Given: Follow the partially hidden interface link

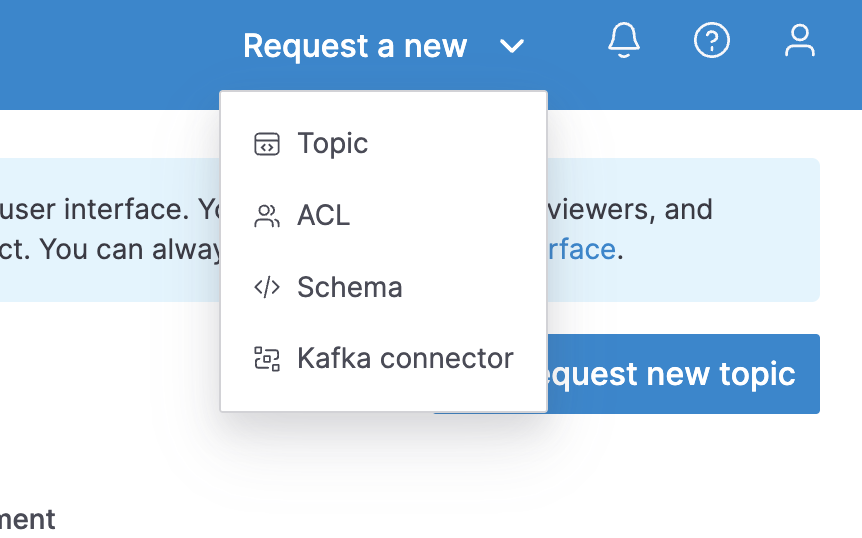Looking at the screenshot, I should coord(581,248).
